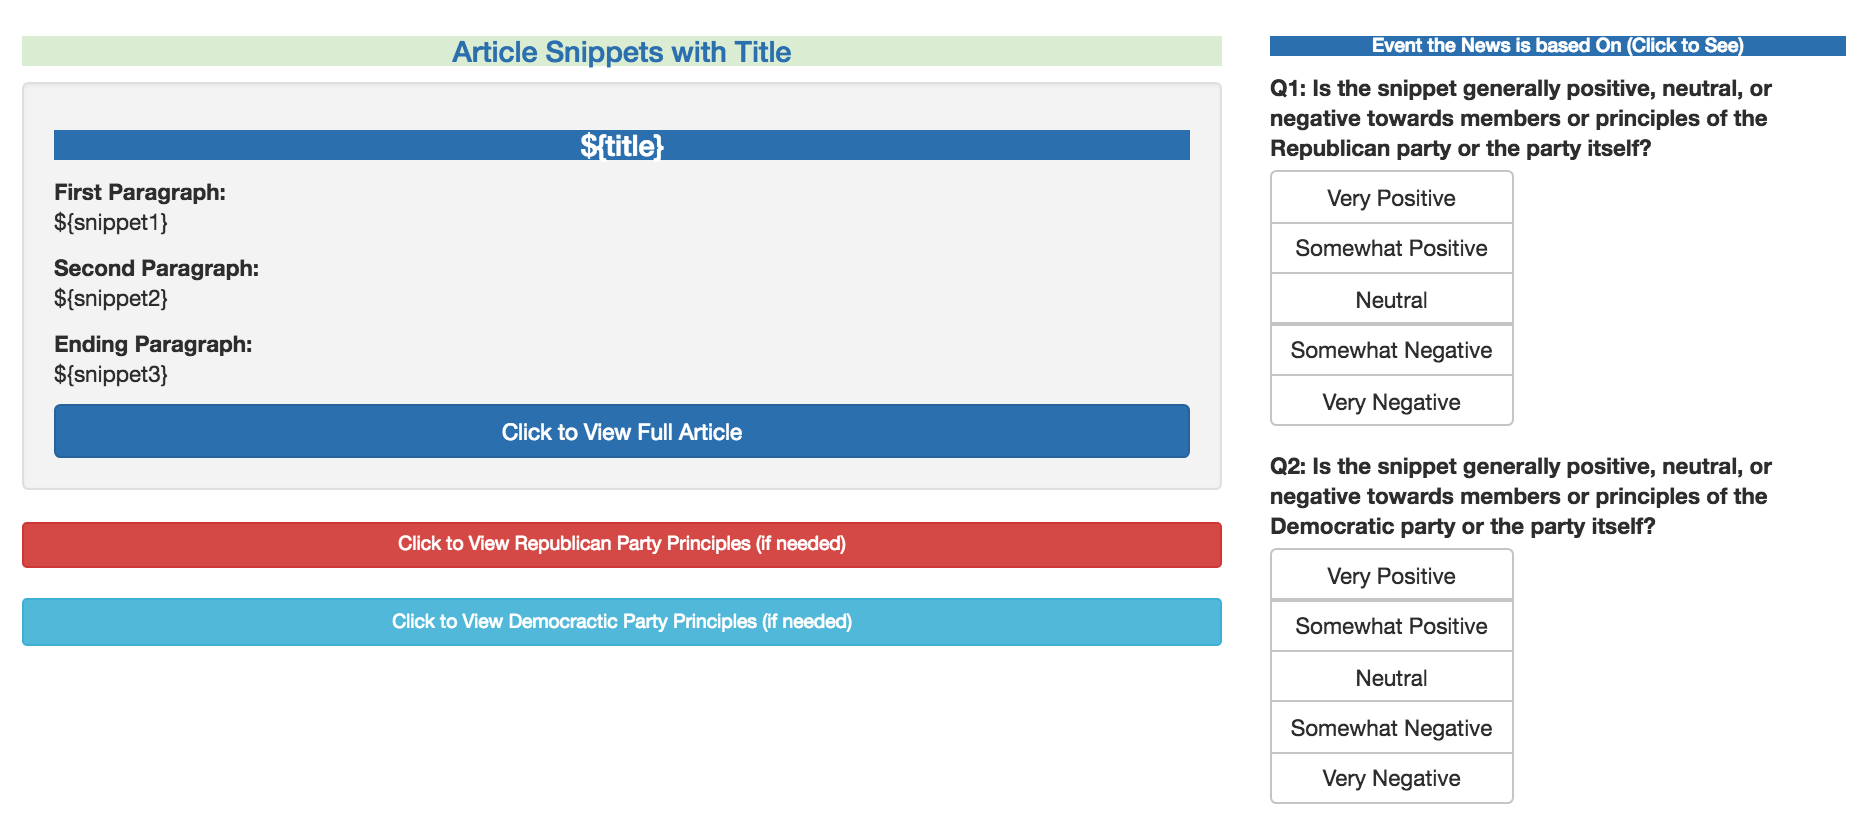This screenshot has height=828, width=1858.
Task: Open Democratic Party Principles panel
Action: pyautogui.click(x=621, y=622)
